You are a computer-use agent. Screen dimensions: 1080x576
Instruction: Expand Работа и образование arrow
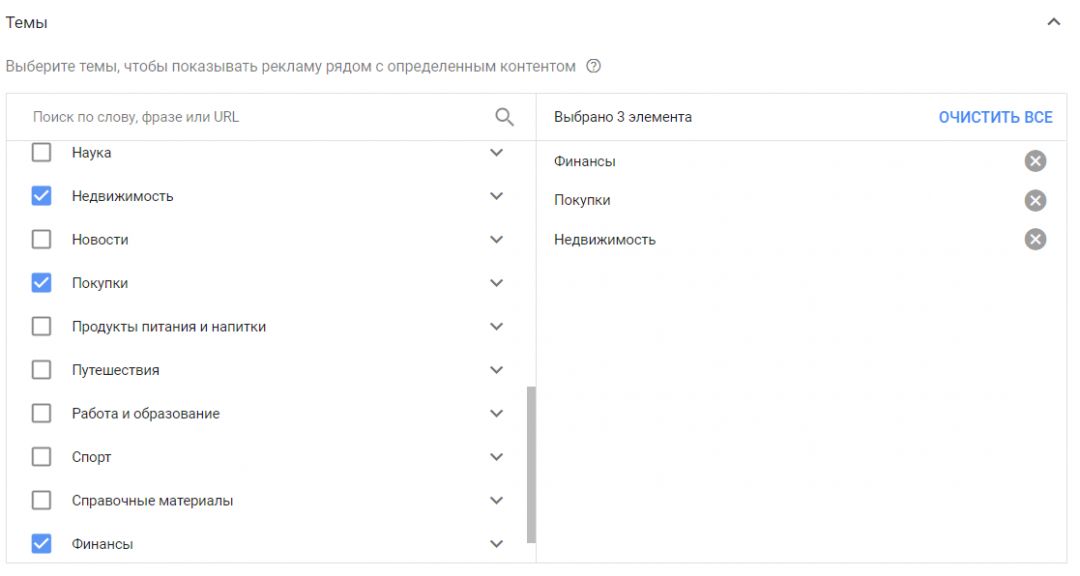pyautogui.click(x=496, y=413)
